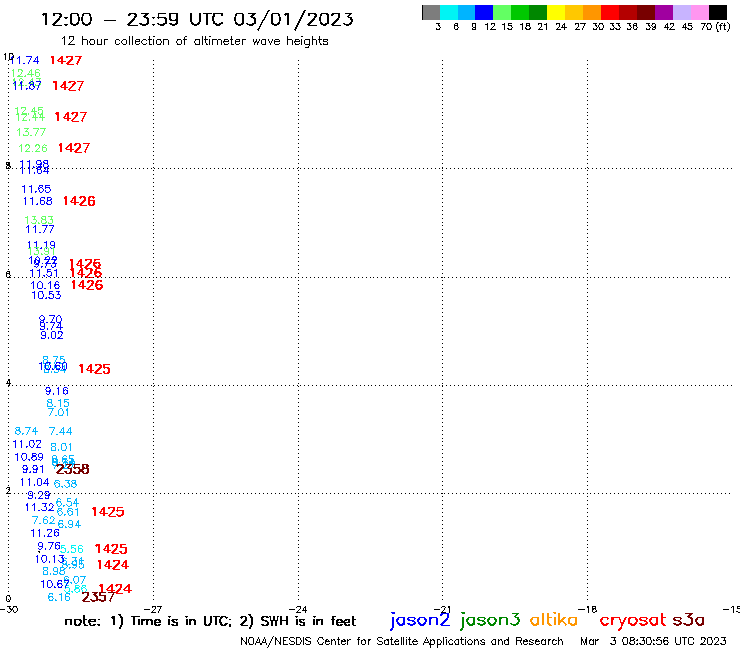
Task: Click the green wave height 12.26
Action: coord(33,148)
